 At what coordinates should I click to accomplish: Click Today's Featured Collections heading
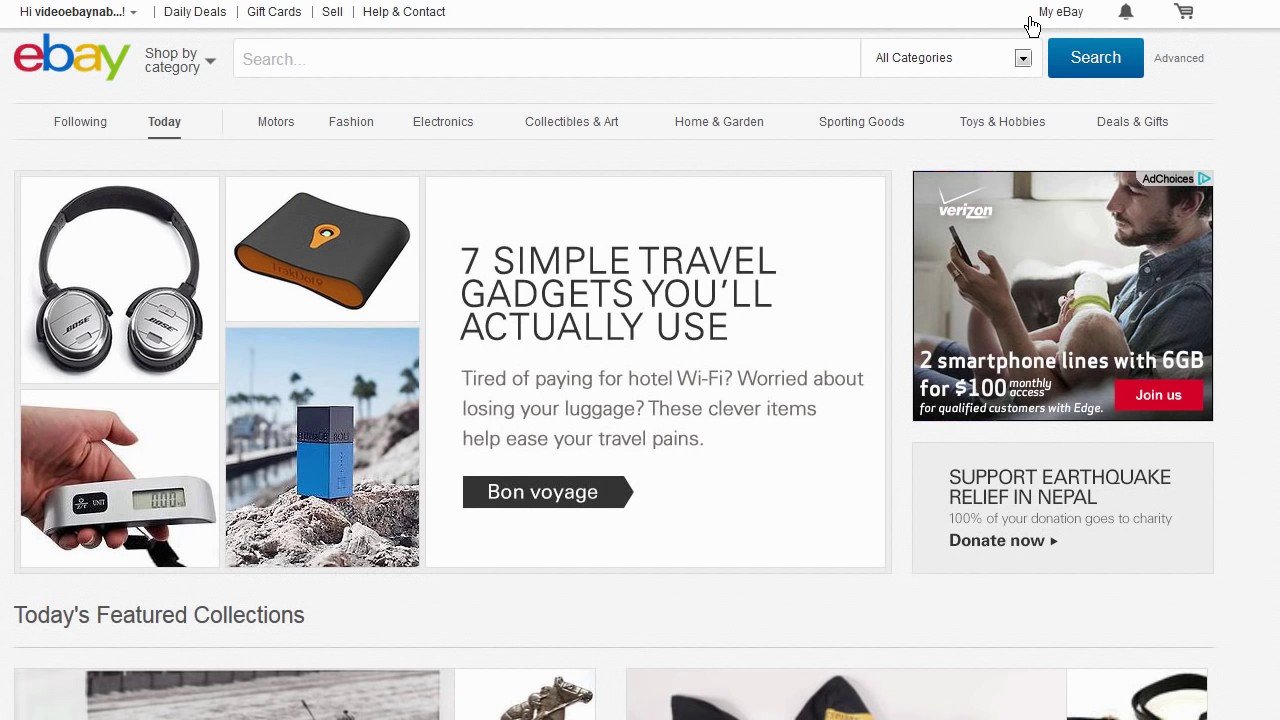159,615
